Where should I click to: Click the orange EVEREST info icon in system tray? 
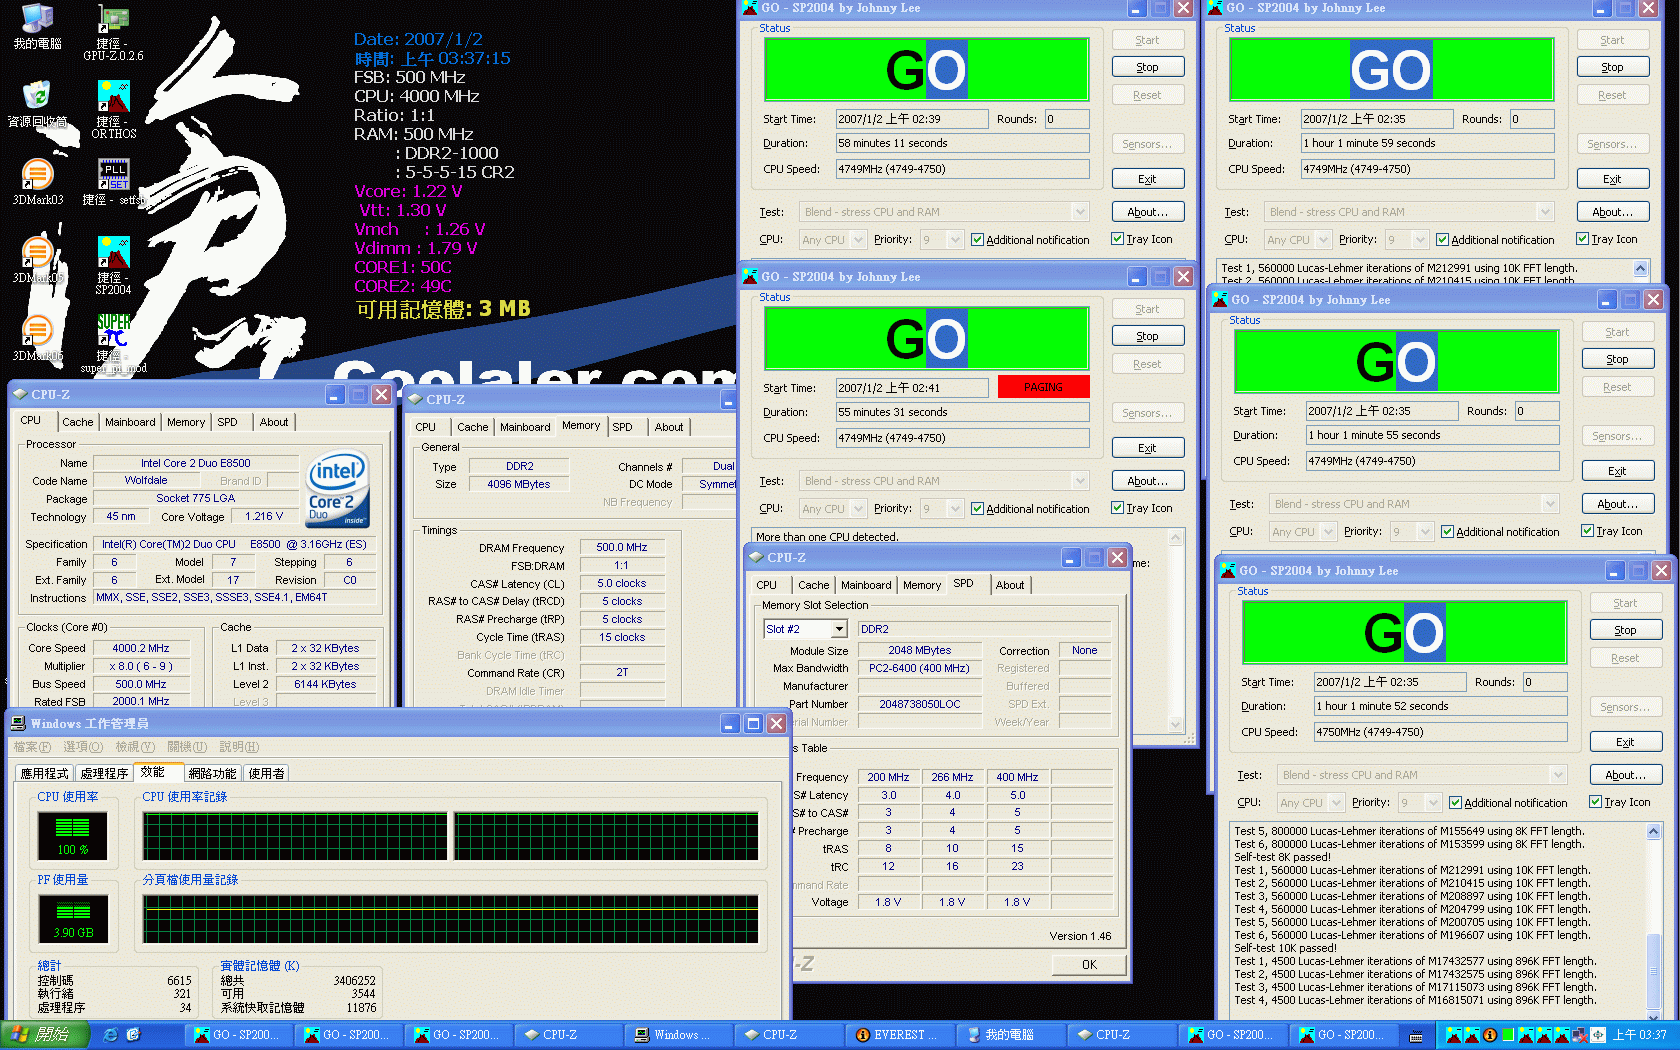[x=1490, y=1035]
